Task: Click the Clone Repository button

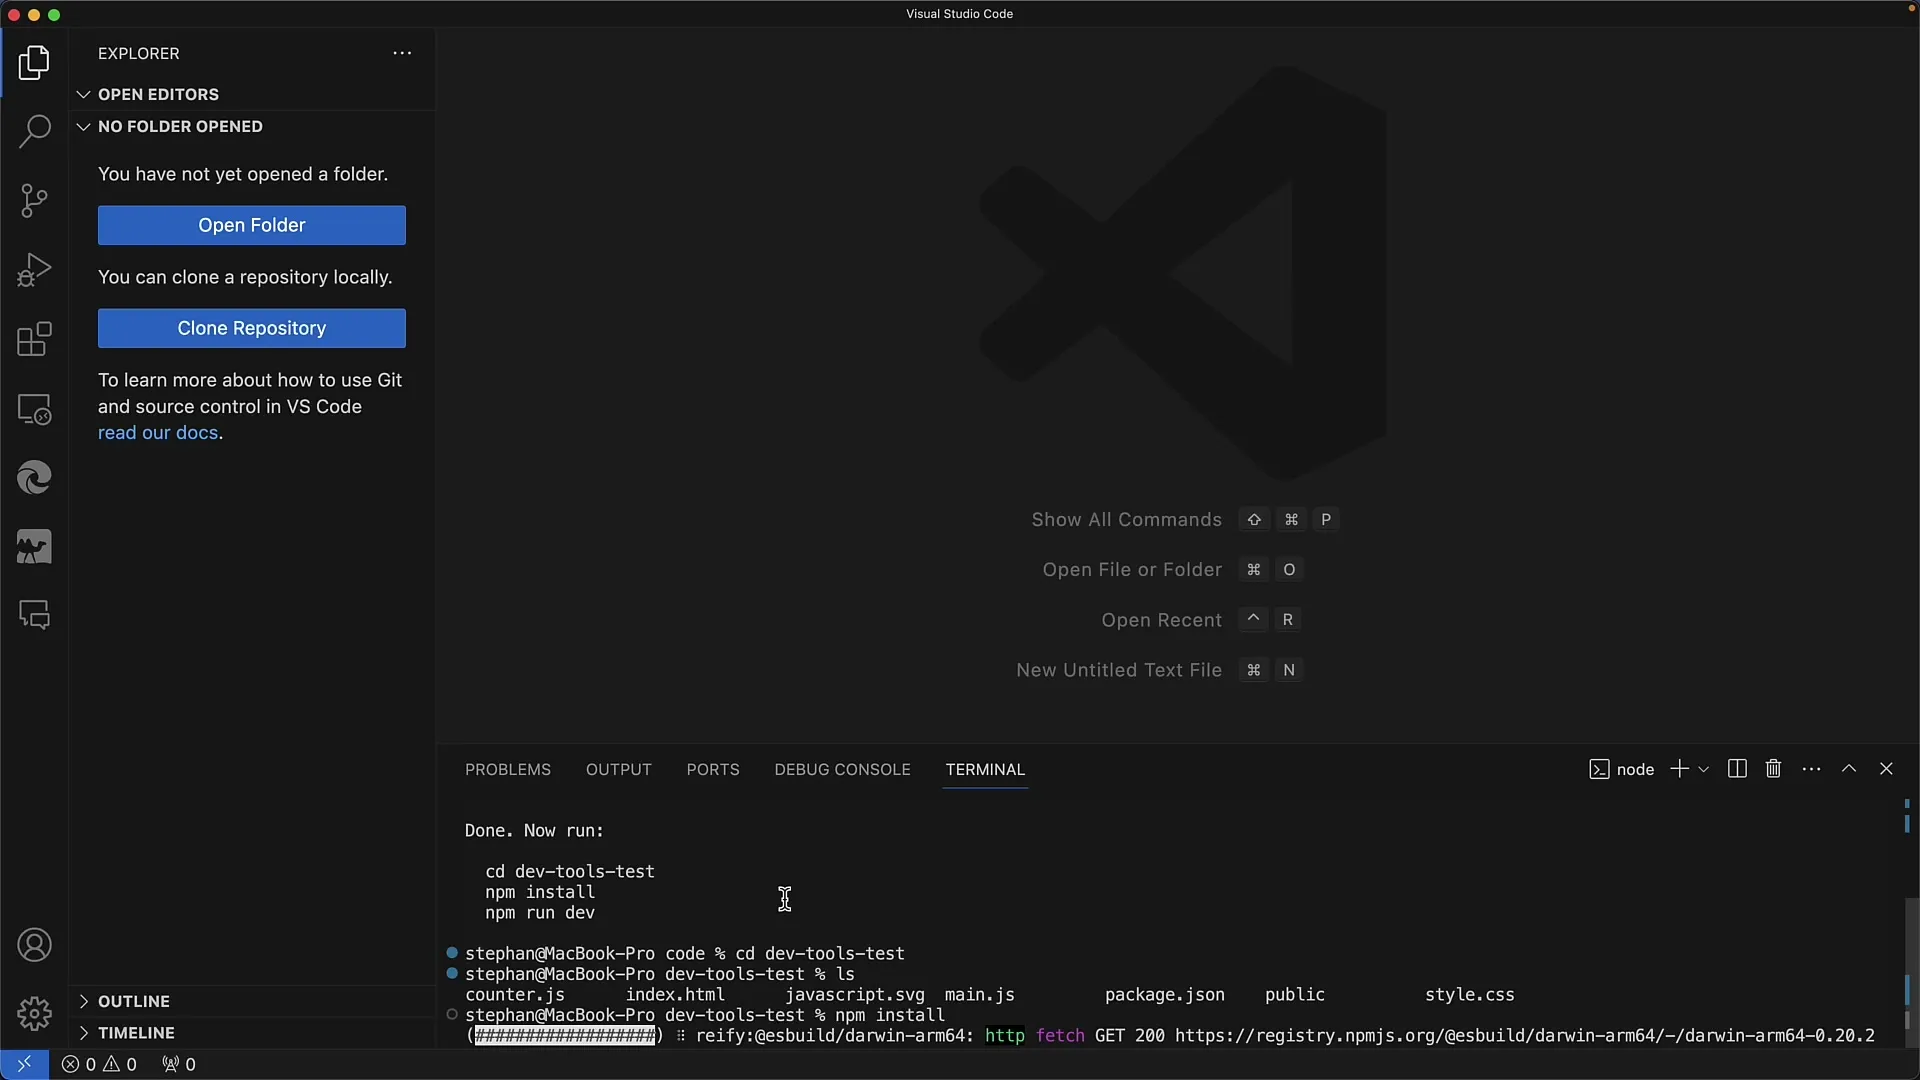Action: tap(252, 328)
